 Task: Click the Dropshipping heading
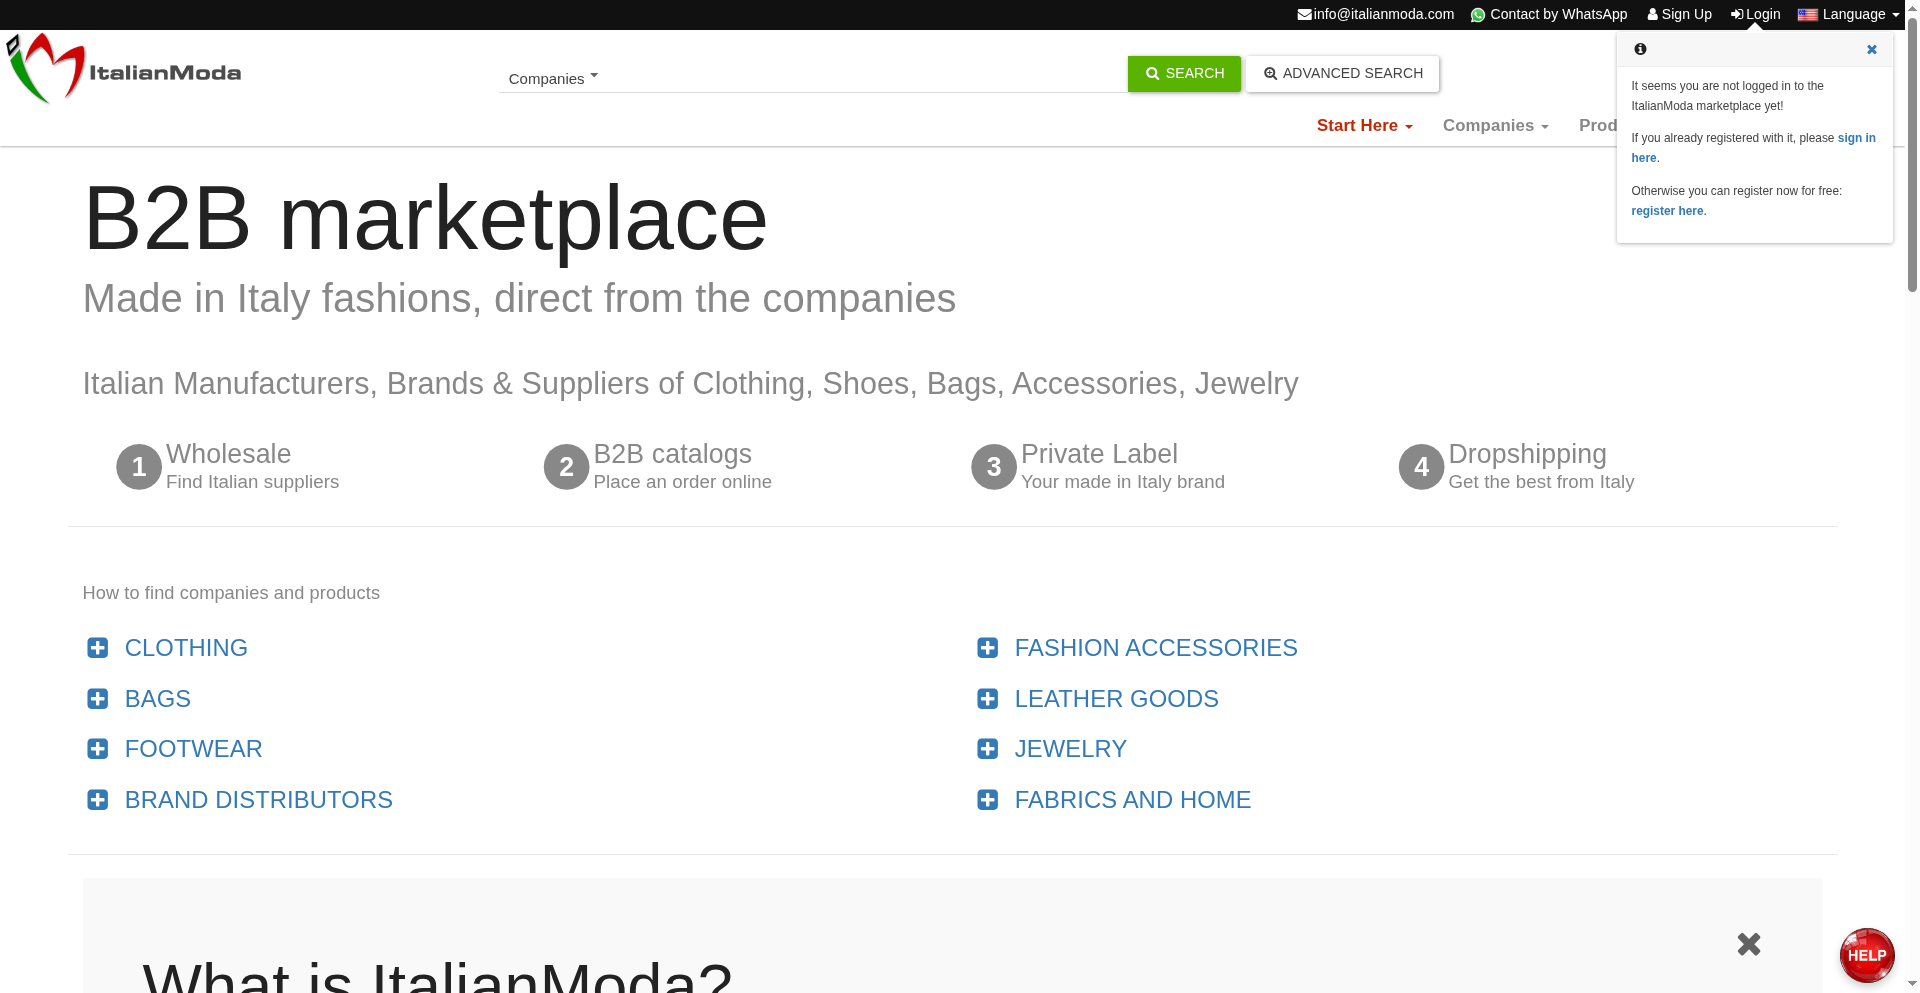(1528, 454)
